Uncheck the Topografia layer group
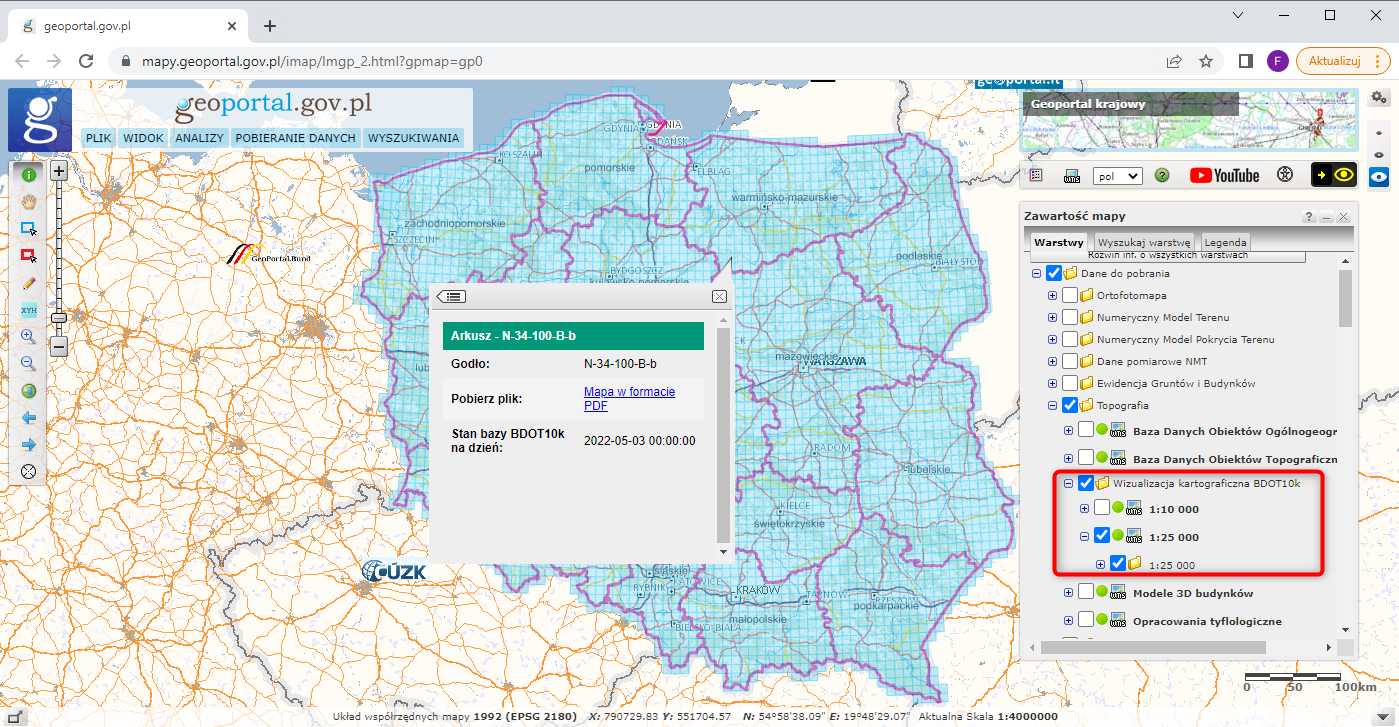Viewport: 1399px width, 727px height. (1070, 405)
